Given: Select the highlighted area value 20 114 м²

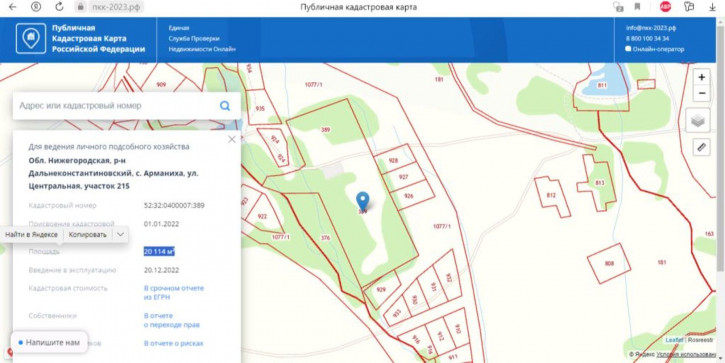Looking at the screenshot, I should pyautogui.click(x=159, y=252).
